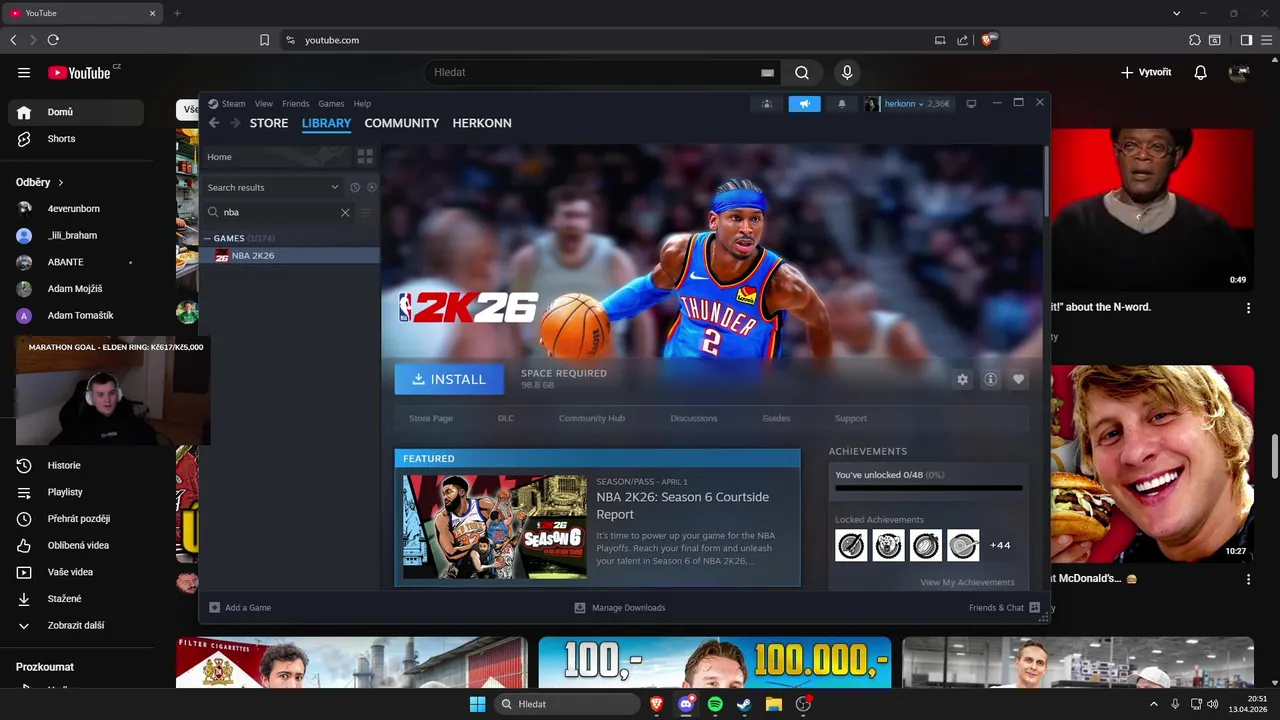Viewport: 1280px width, 720px height.
Task: Click View My Achievements link
Action: [967, 582]
